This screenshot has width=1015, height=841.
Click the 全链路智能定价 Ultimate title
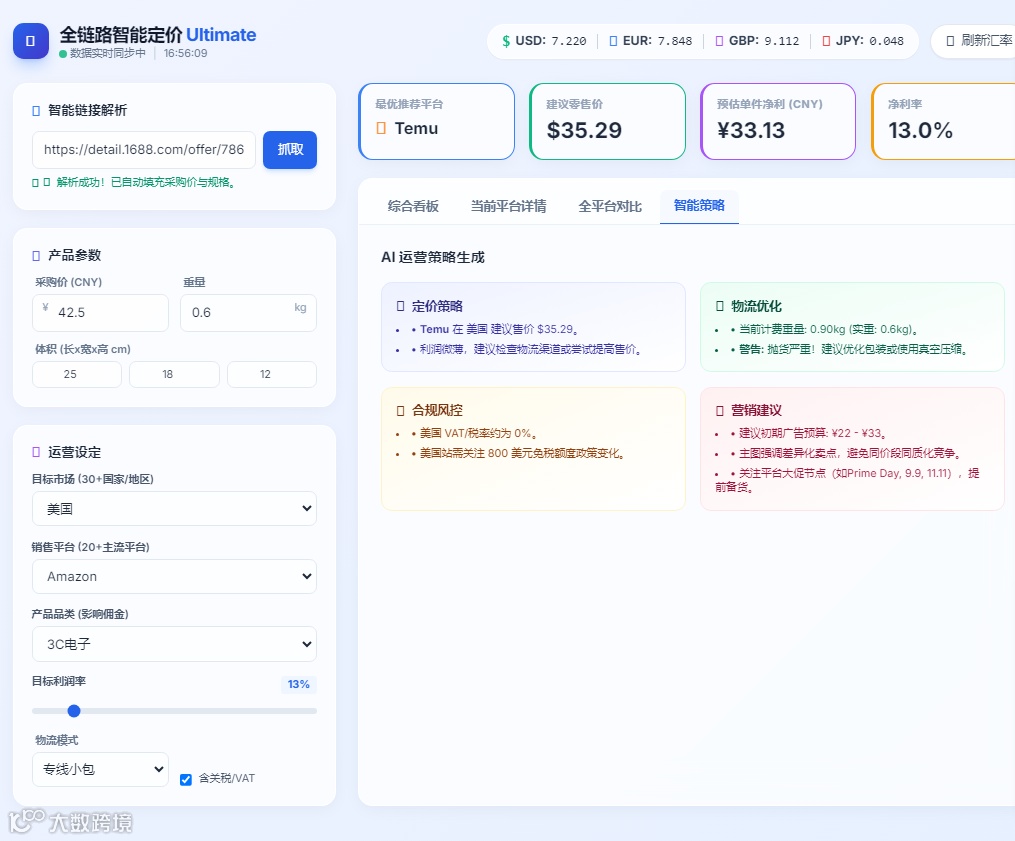coord(157,35)
